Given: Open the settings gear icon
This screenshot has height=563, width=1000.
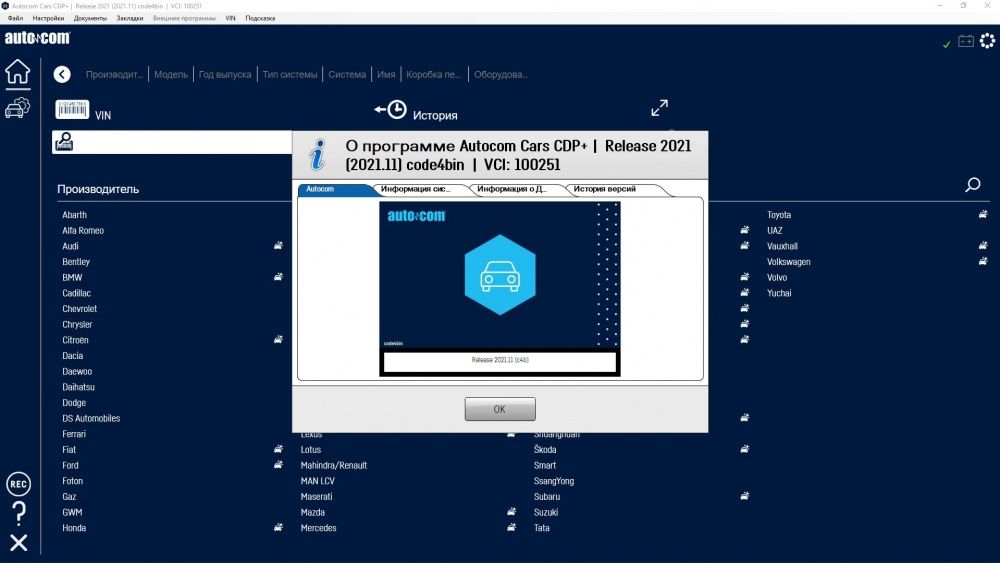Looking at the screenshot, I should pos(987,41).
